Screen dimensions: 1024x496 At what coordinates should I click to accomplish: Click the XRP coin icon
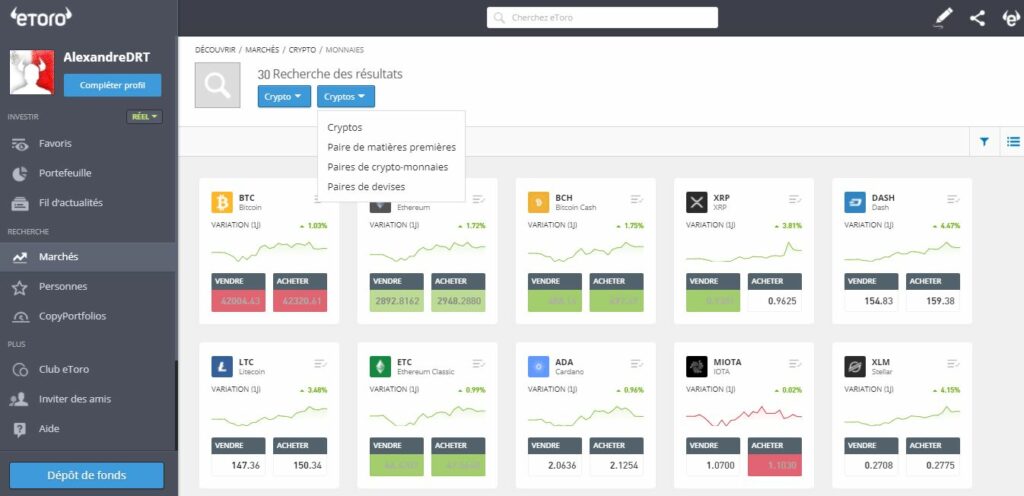[x=697, y=202]
